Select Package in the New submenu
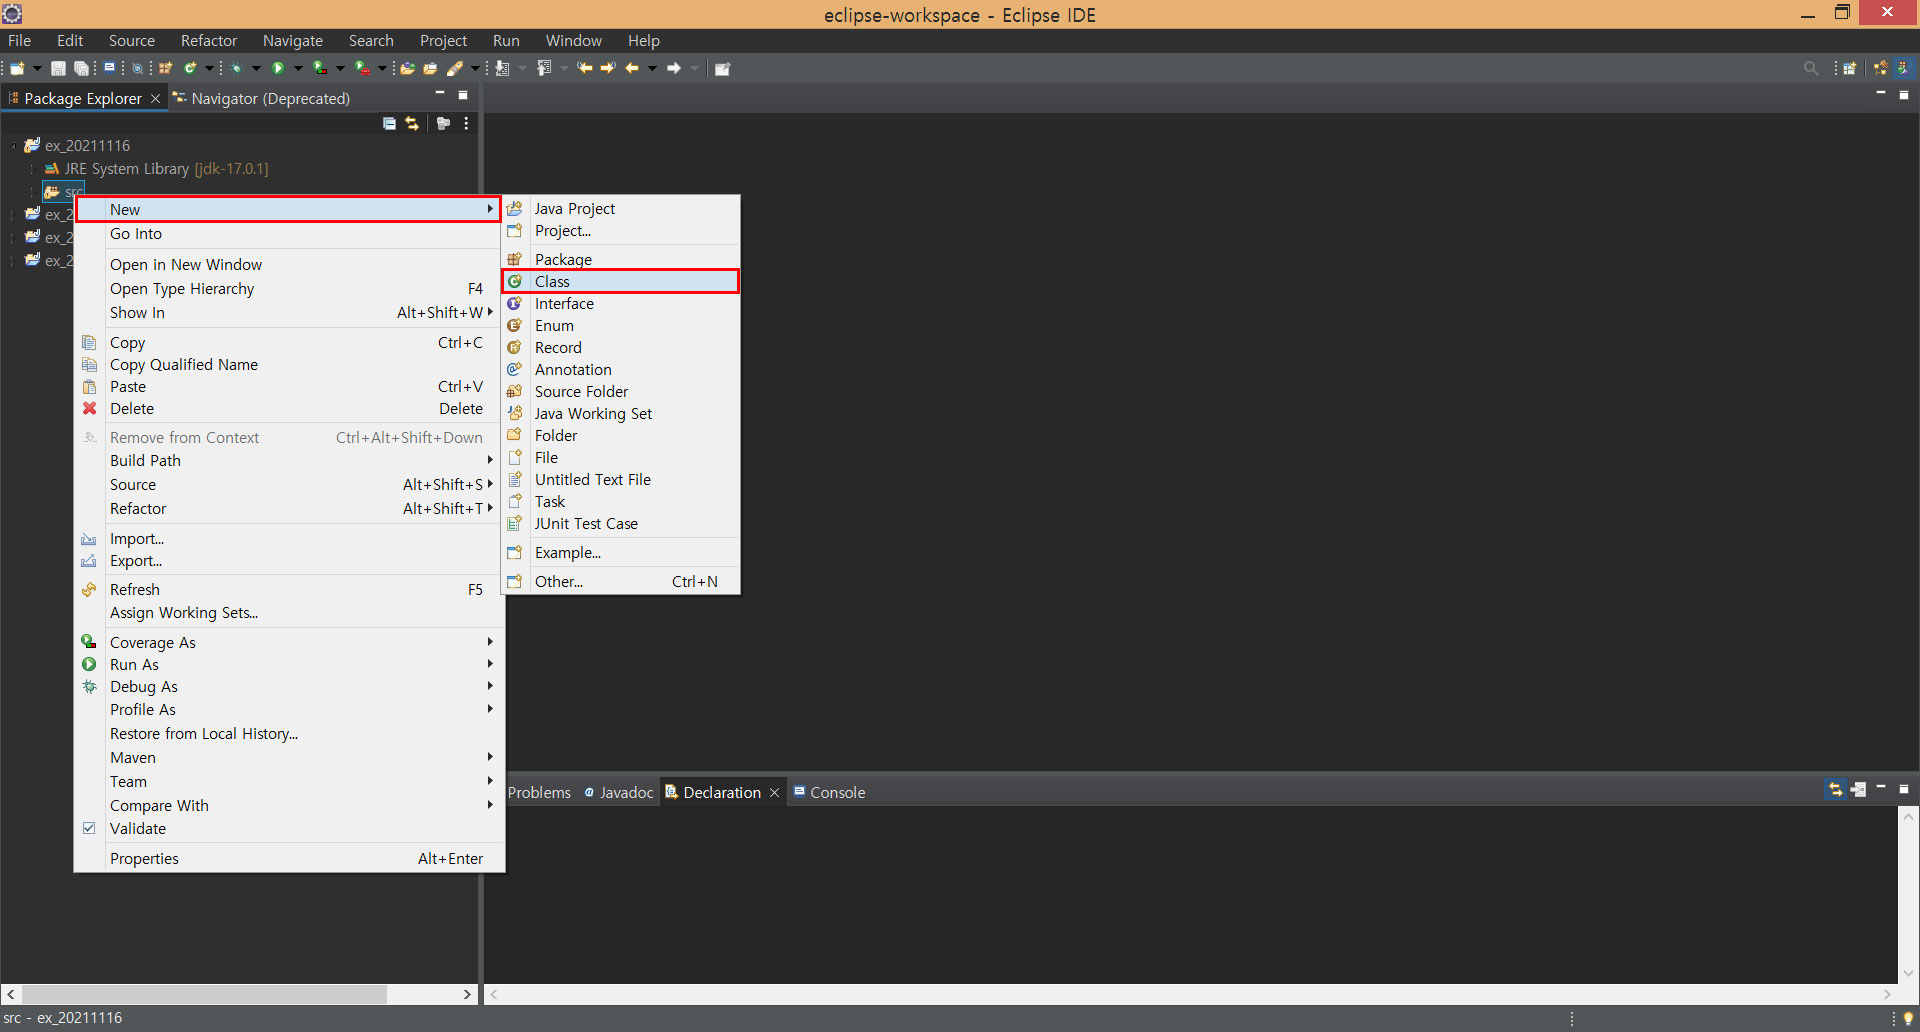The image size is (1920, 1032). 620,259
